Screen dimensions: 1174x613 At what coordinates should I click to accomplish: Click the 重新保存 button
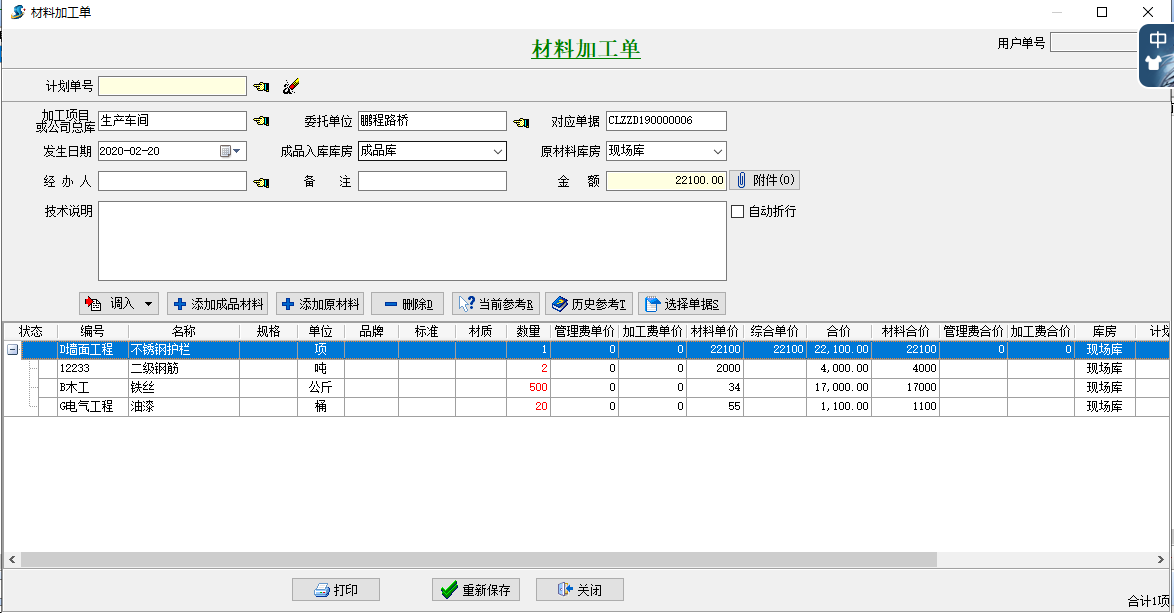pyautogui.click(x=475, y=590)
